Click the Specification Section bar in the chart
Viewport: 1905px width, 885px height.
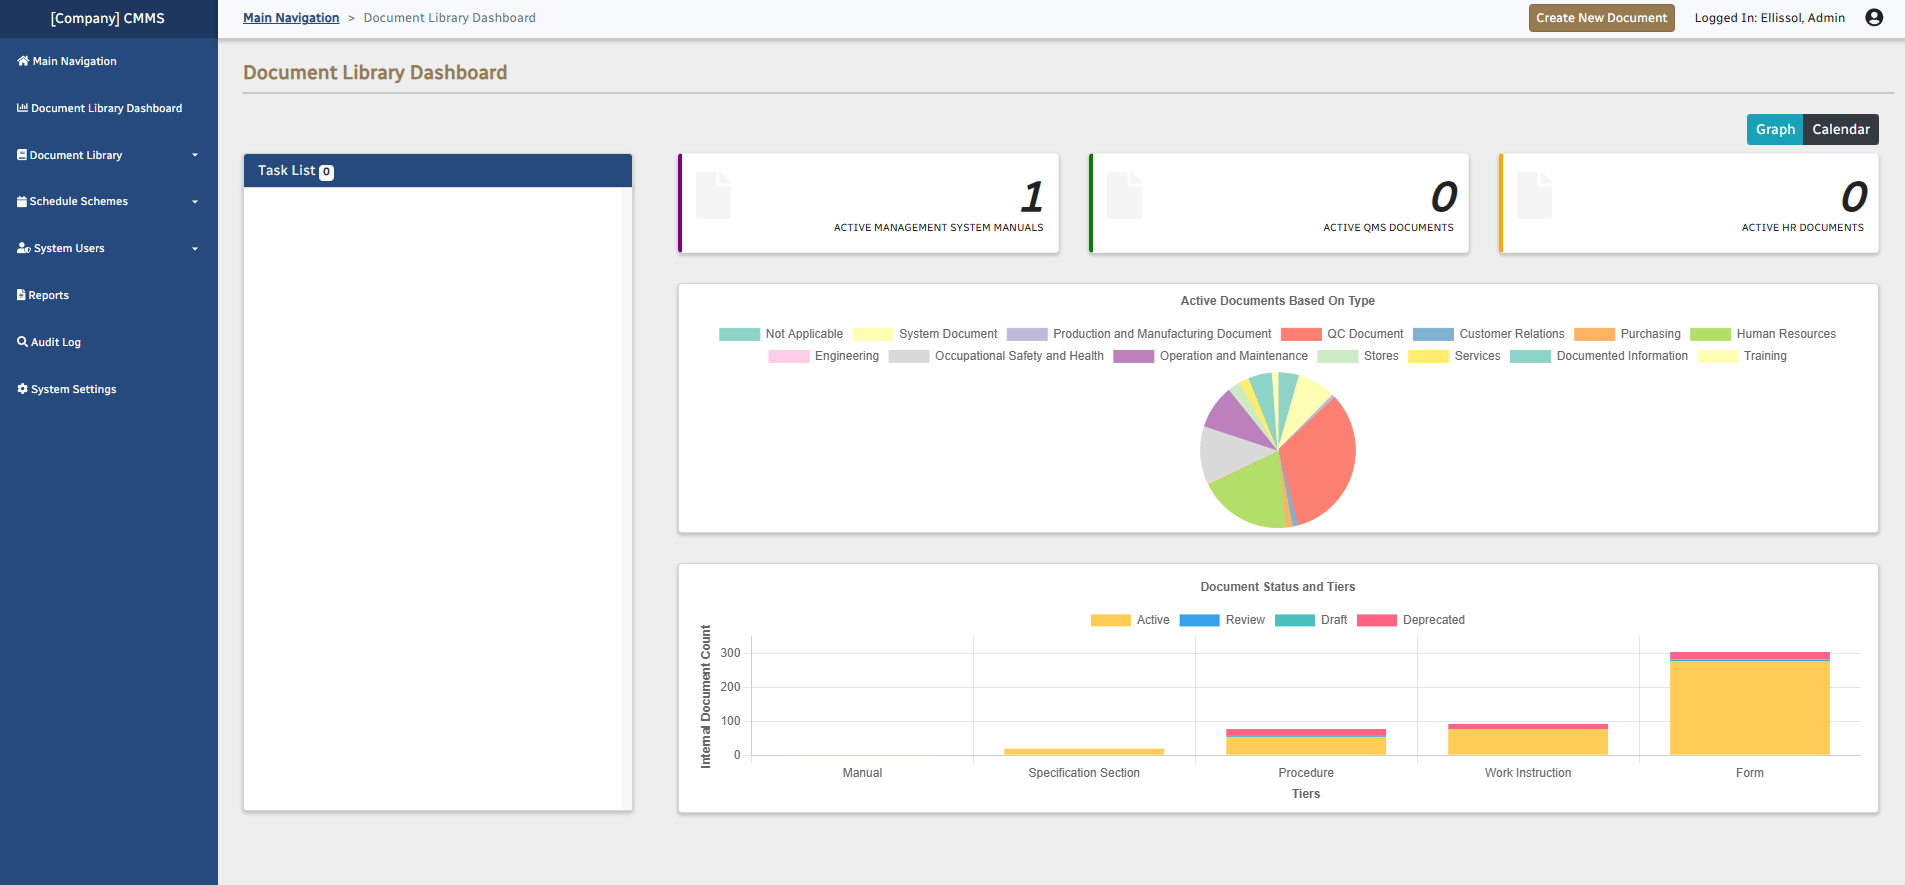1084,752
